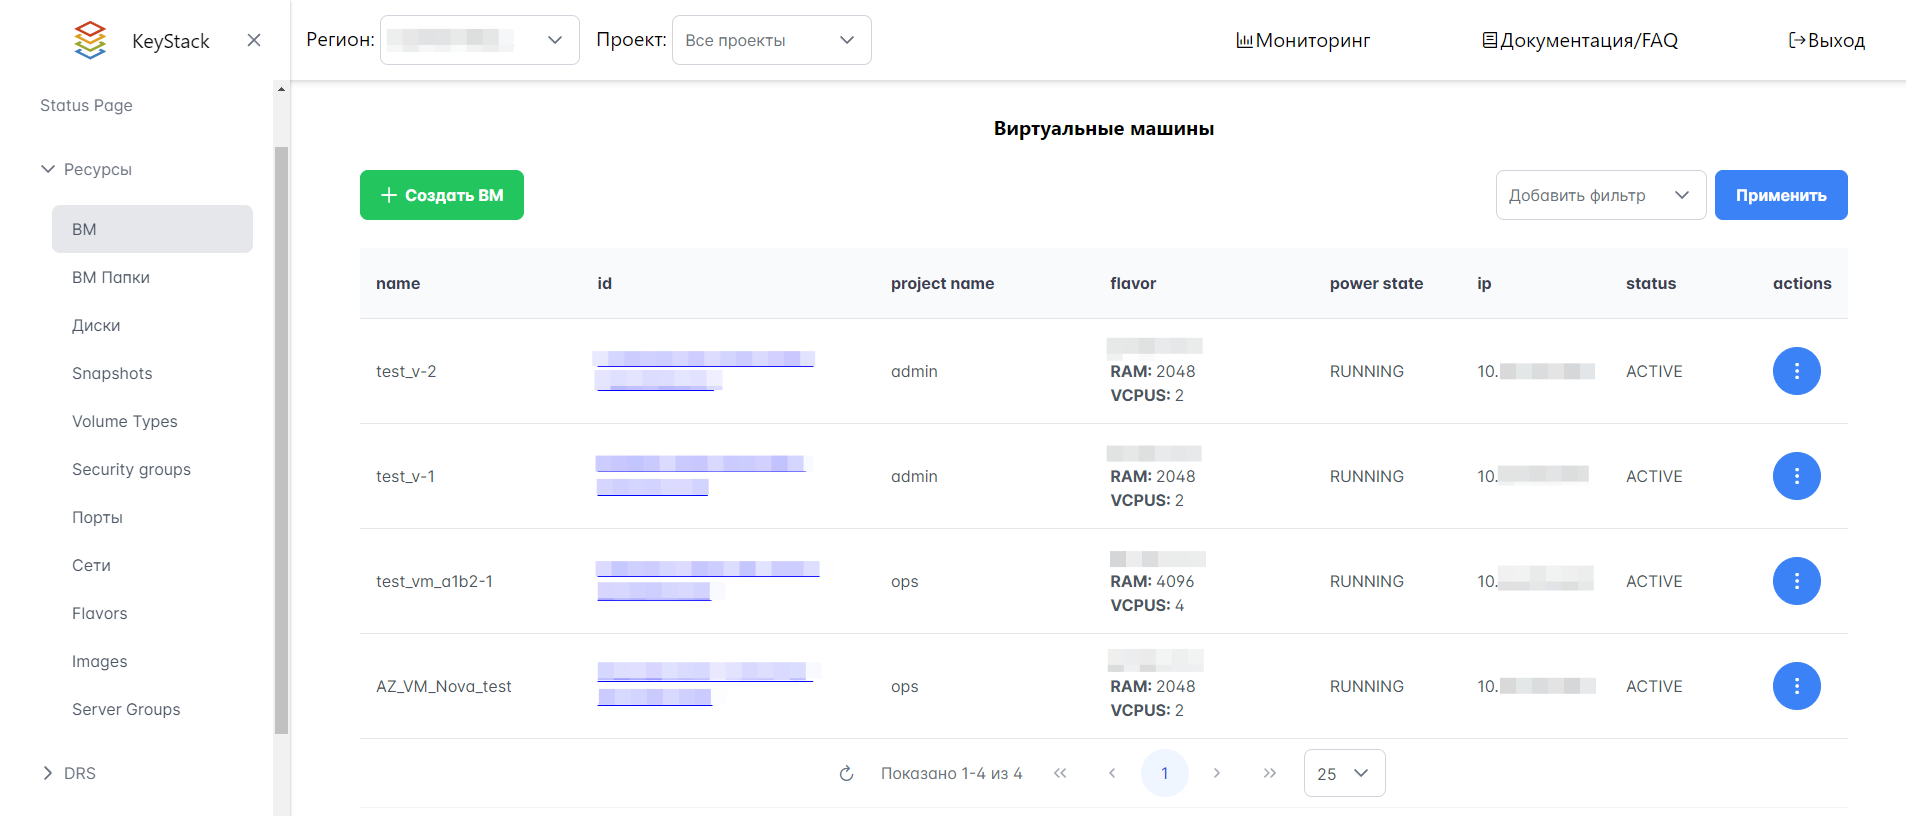Collapse the Ресурсы section

48,169
